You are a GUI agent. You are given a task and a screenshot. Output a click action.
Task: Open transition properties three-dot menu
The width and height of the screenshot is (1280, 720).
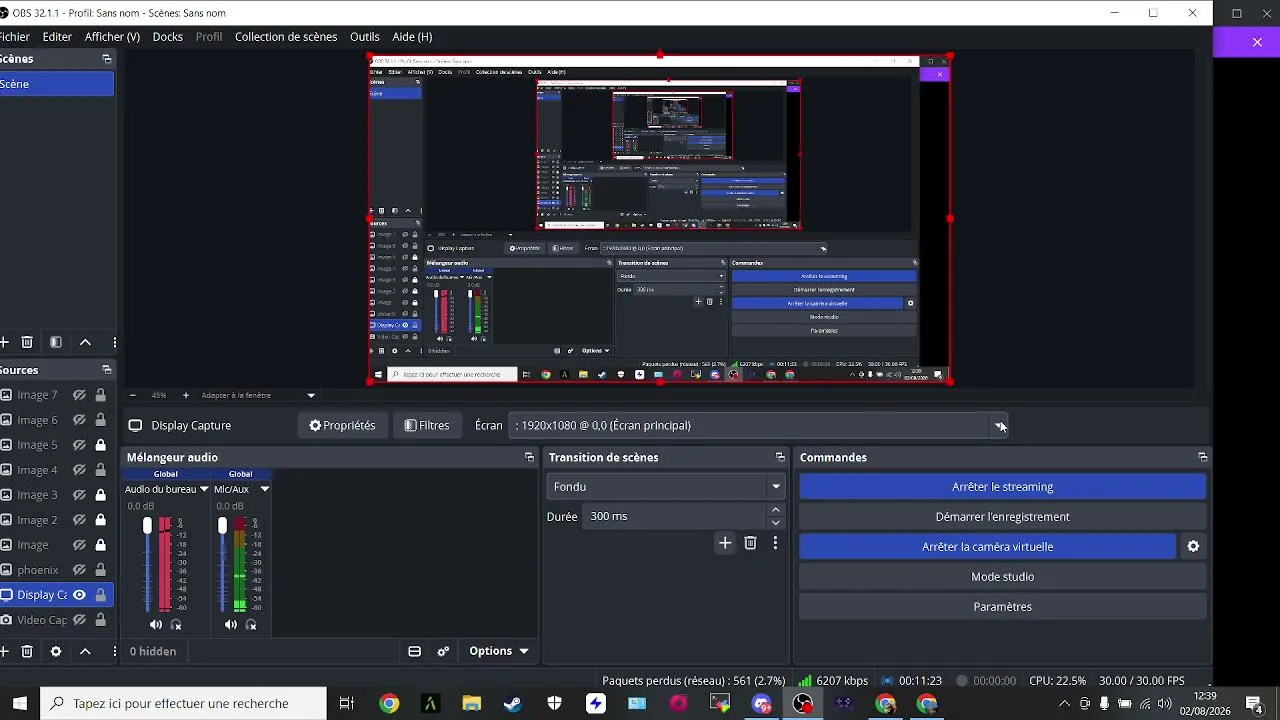point(775,543)
